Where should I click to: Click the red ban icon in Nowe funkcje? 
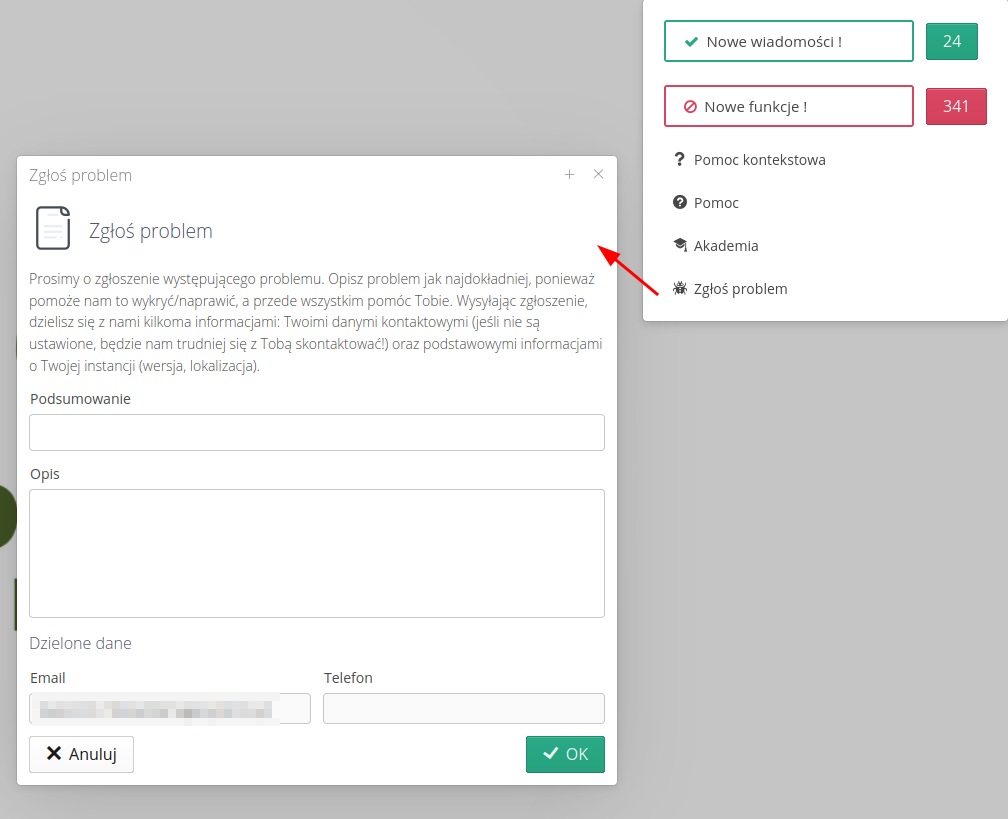(690, 106)
